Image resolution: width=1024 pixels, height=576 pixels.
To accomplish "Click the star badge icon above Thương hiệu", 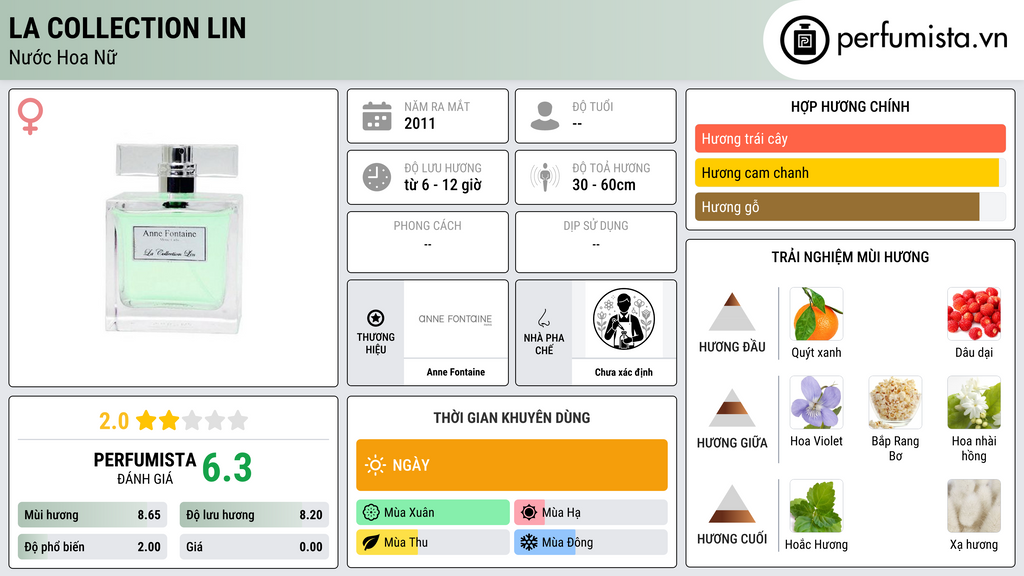I will [376, 318].
